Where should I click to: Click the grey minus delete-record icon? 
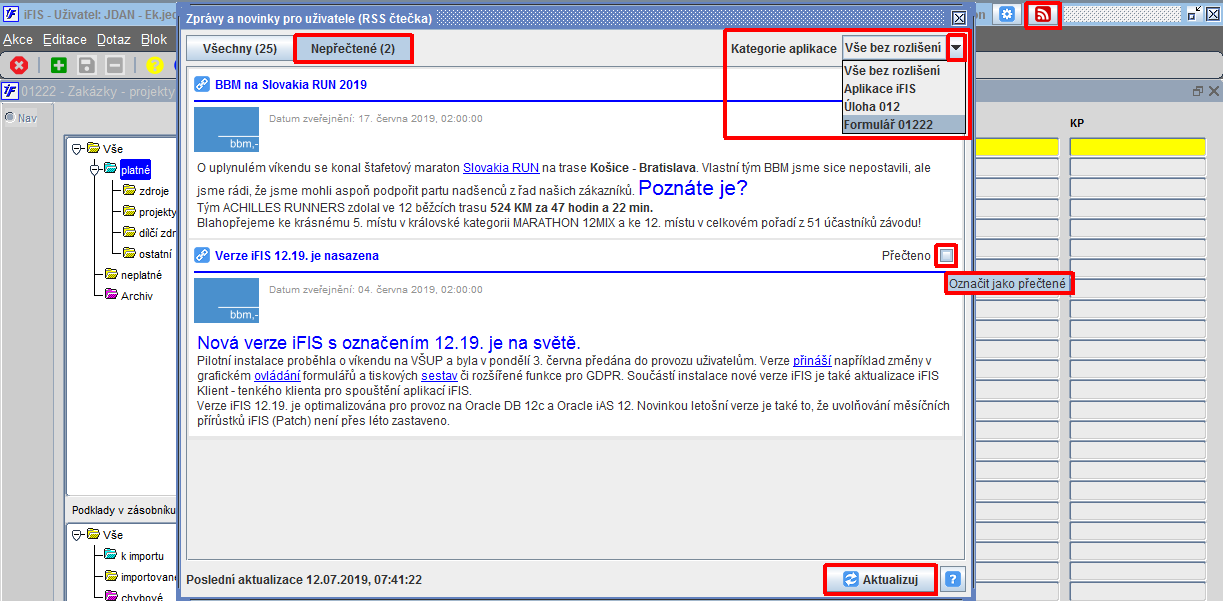point(115,65)
